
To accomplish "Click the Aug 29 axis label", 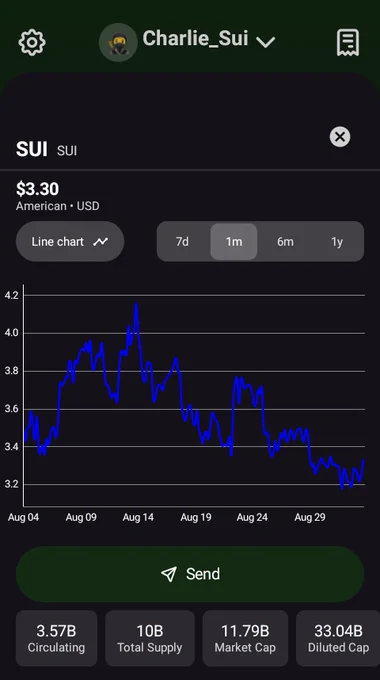I will (309, 517).
